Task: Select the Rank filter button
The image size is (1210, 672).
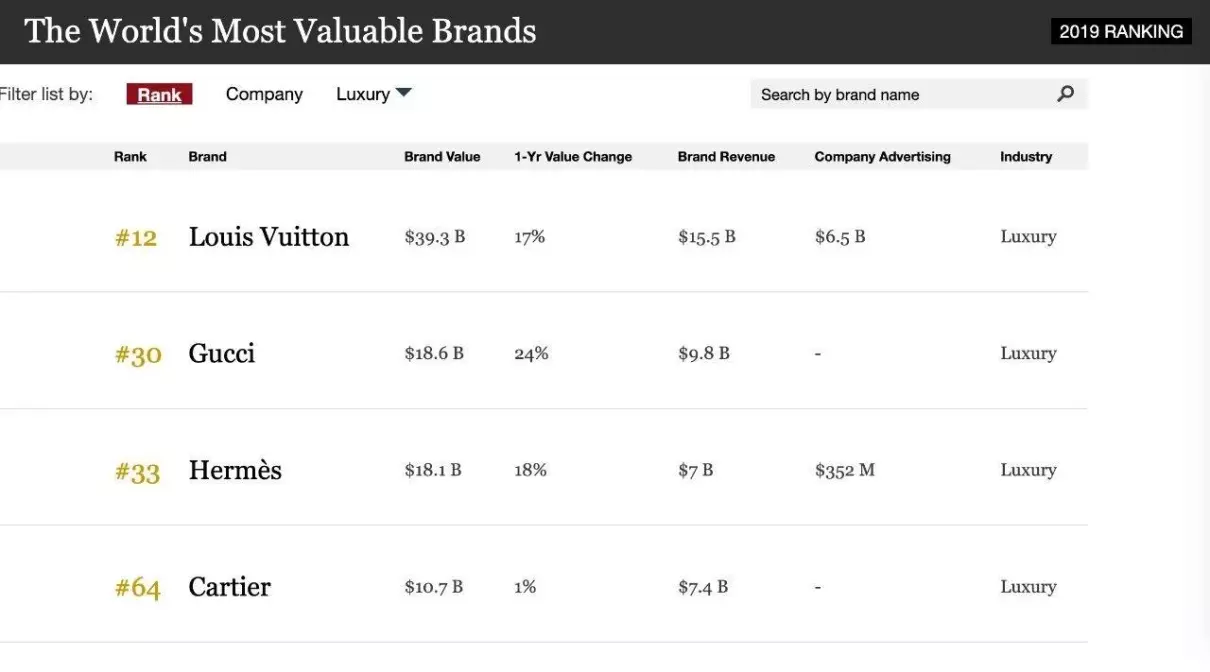Action: [159, 94]
